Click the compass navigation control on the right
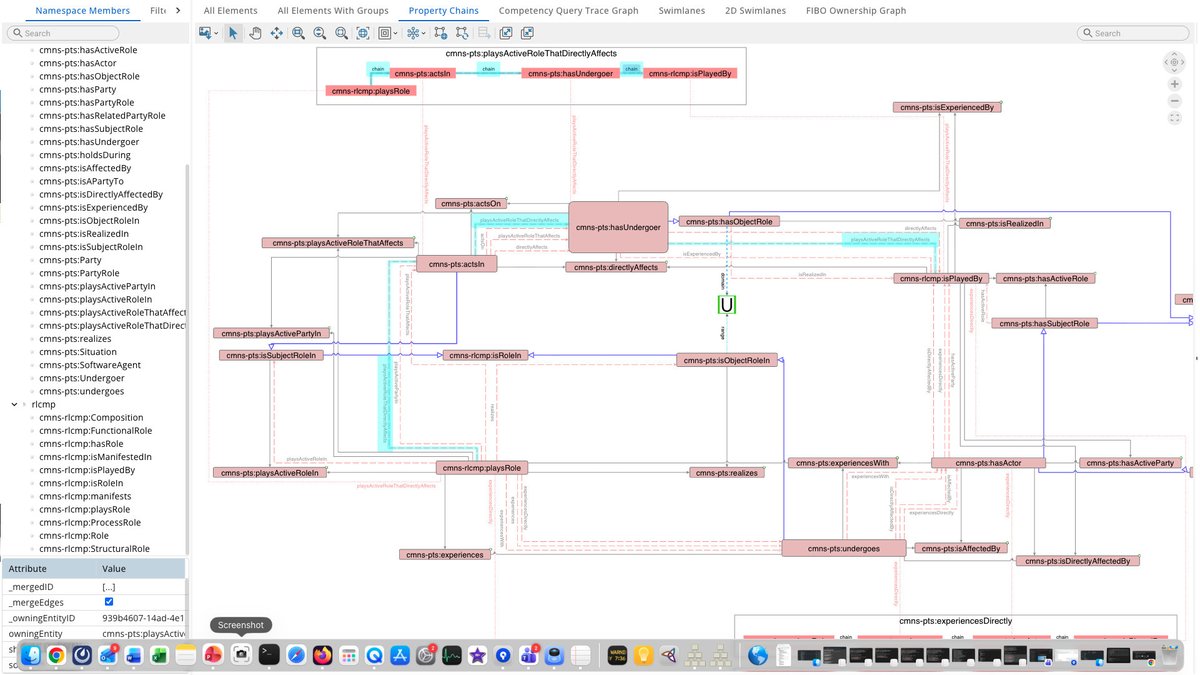The image size is (1200, 675). coord(1174,62)
